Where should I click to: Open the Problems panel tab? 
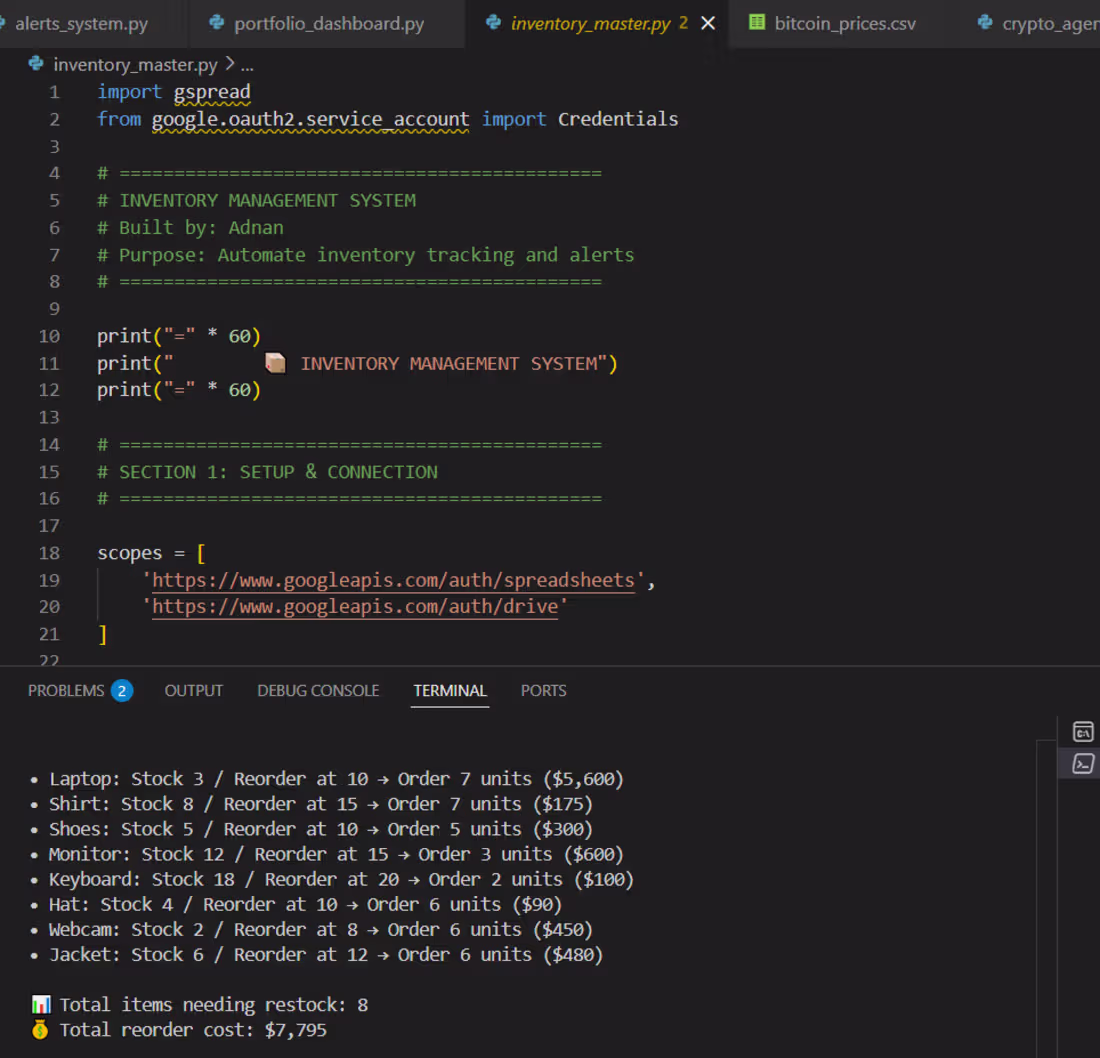click(66, 690)
